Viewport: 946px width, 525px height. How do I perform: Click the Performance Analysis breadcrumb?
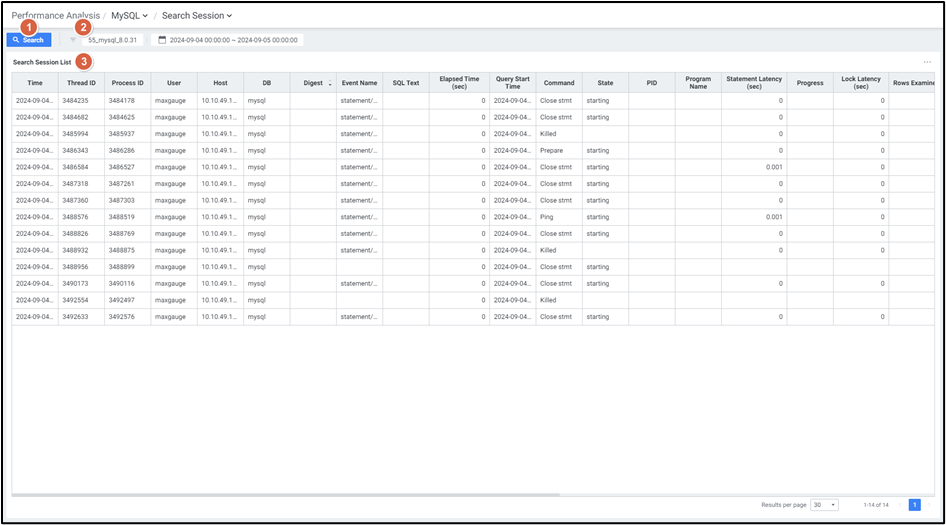56,16
